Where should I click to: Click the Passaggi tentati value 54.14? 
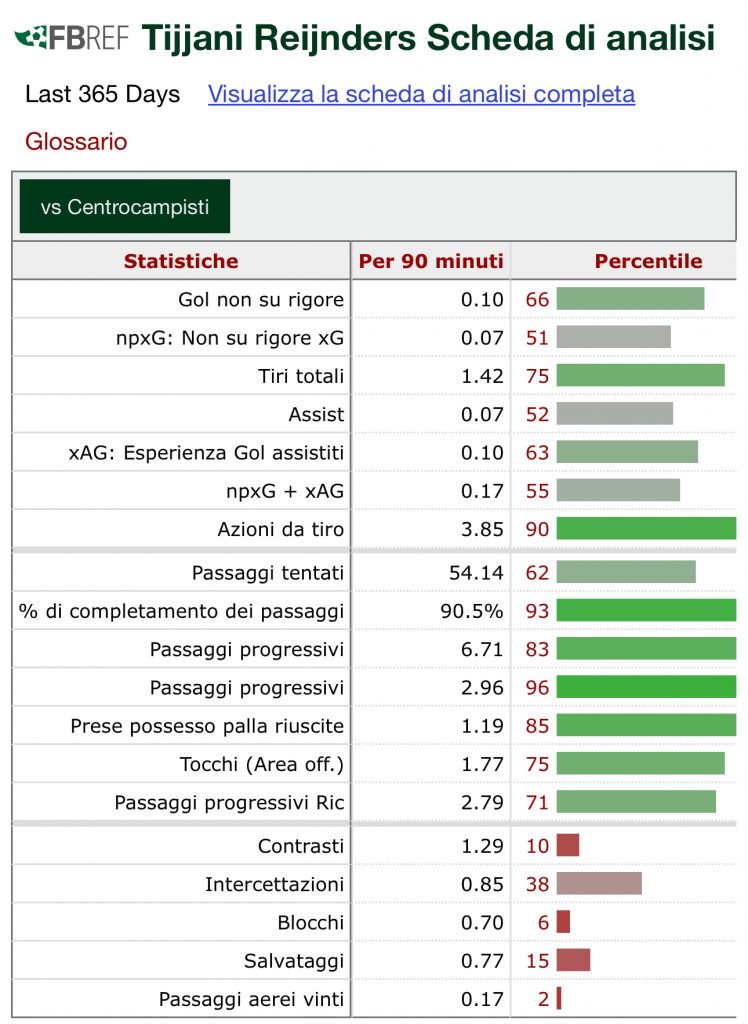tap(477, 573)
